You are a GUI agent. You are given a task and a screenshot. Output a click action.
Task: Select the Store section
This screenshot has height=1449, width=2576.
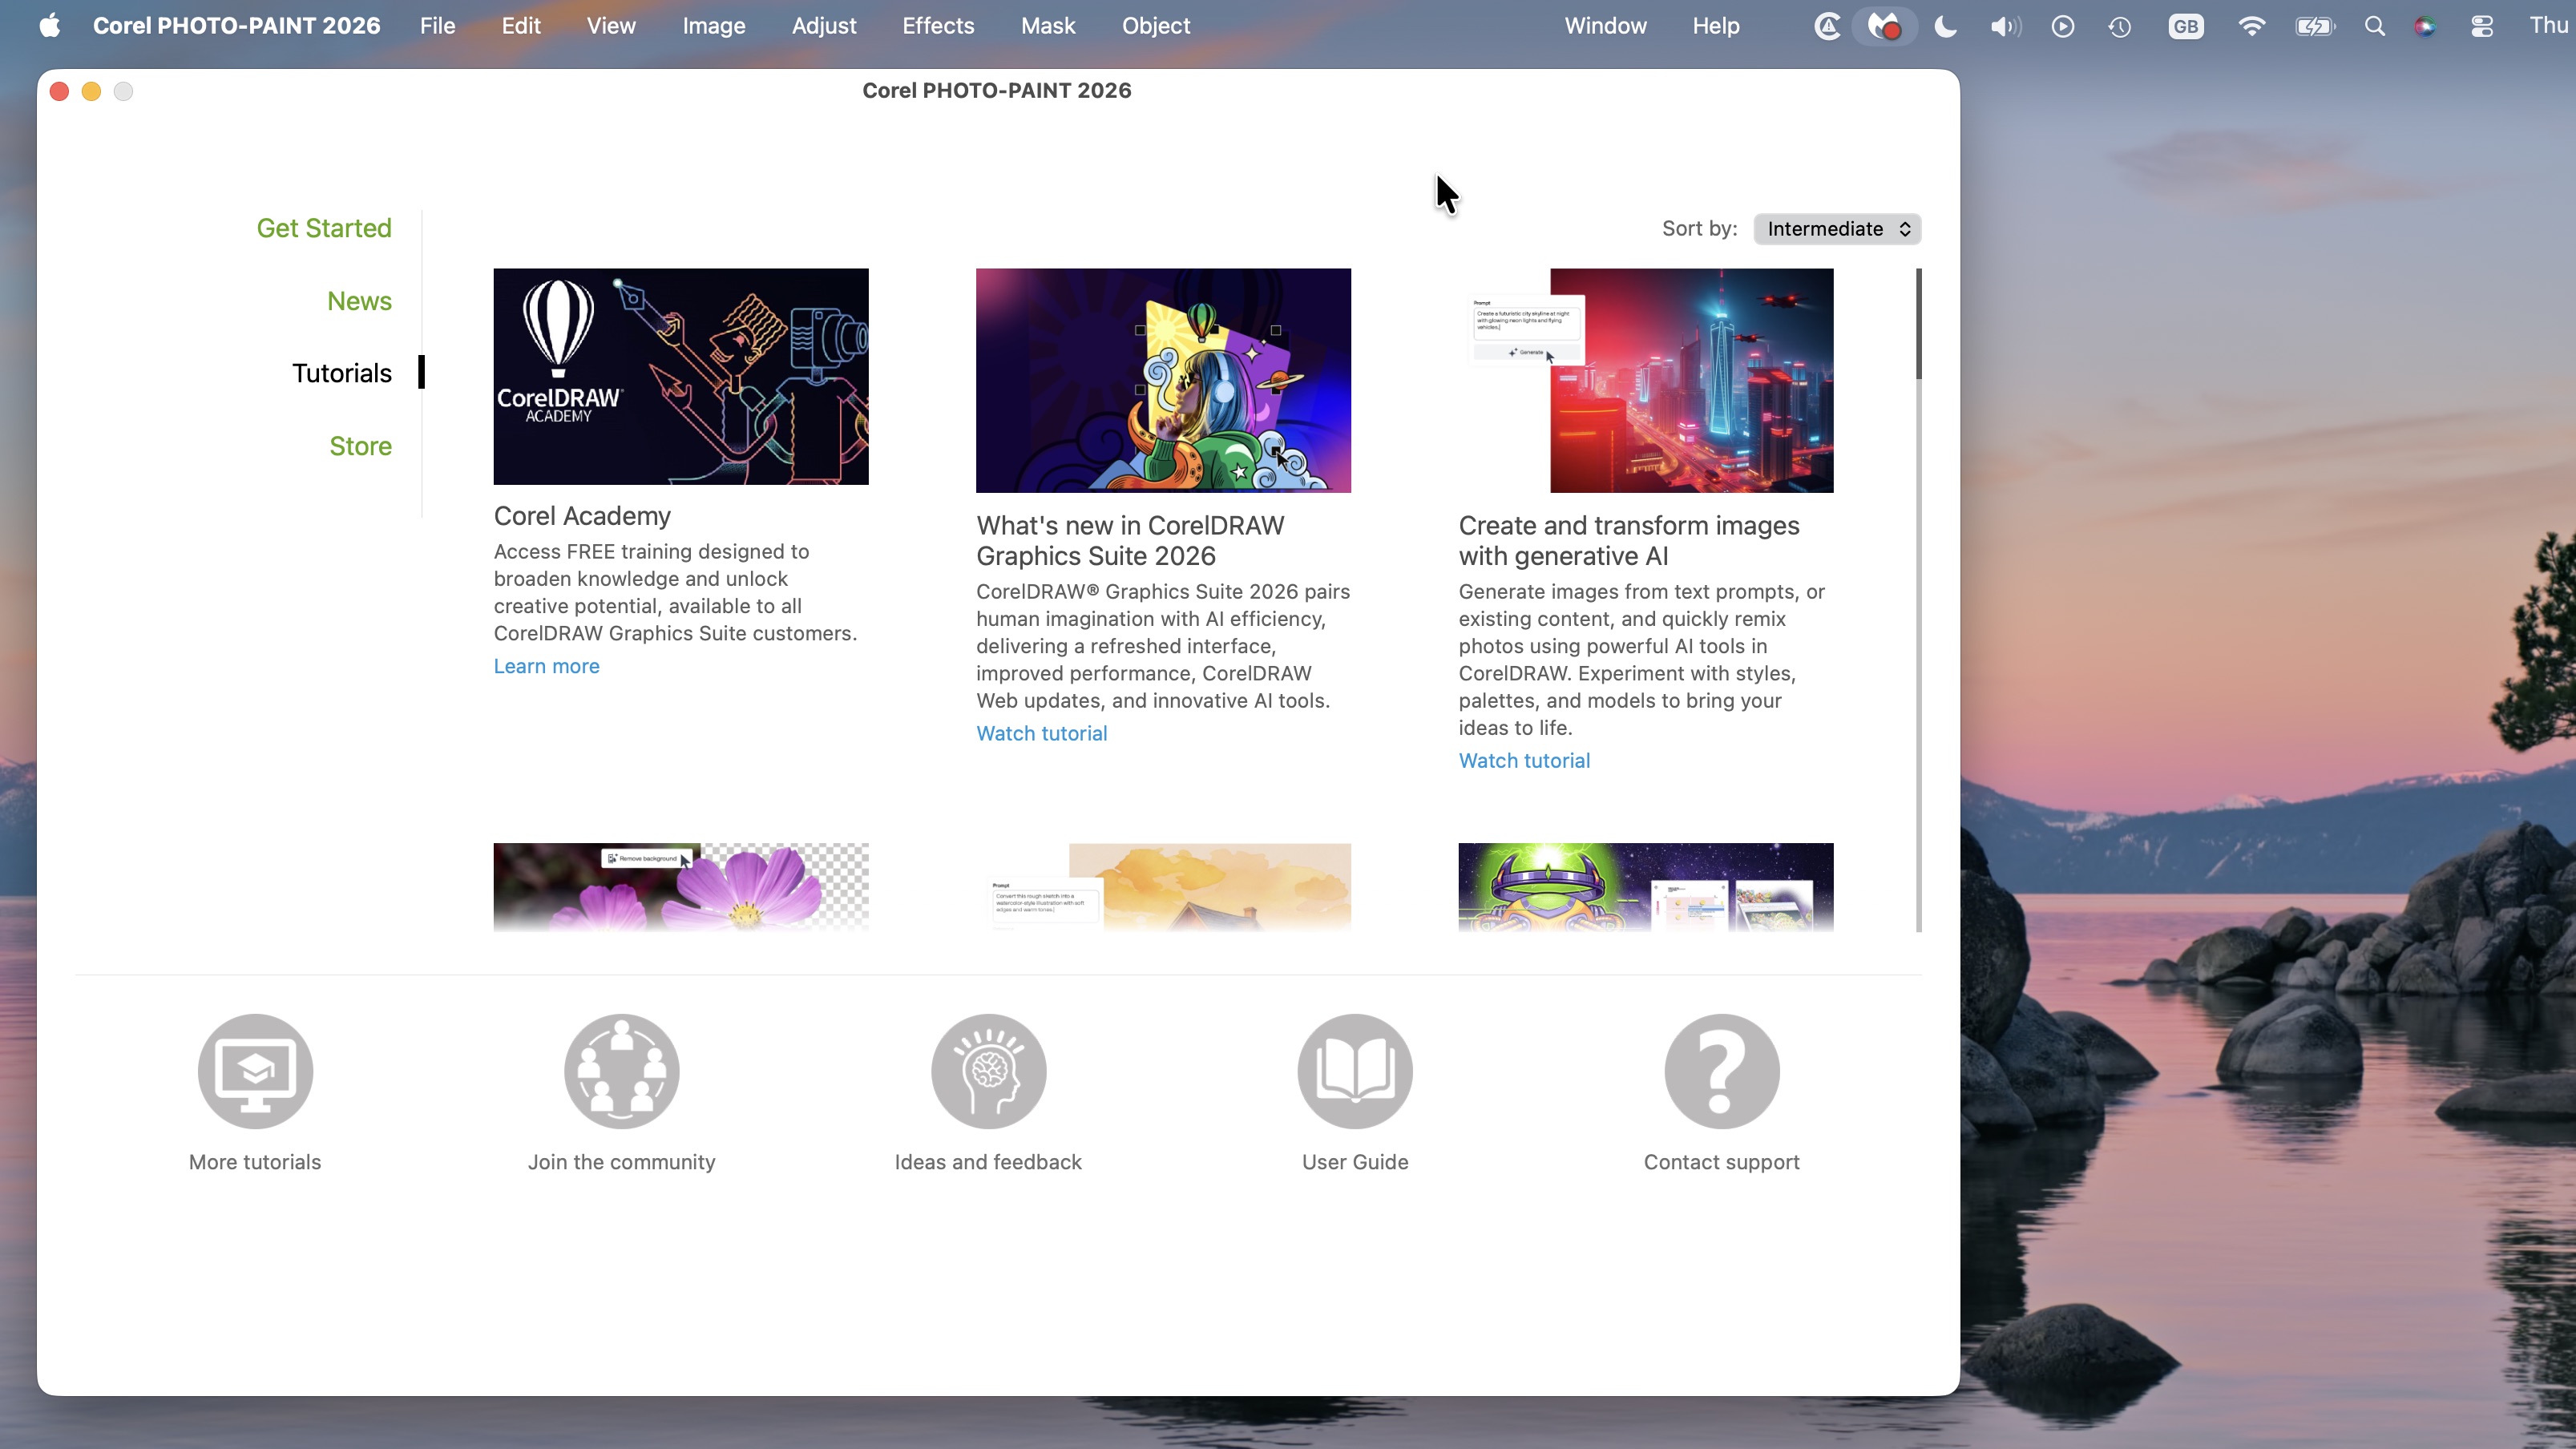pyautogui.click(x=360, y=445)
